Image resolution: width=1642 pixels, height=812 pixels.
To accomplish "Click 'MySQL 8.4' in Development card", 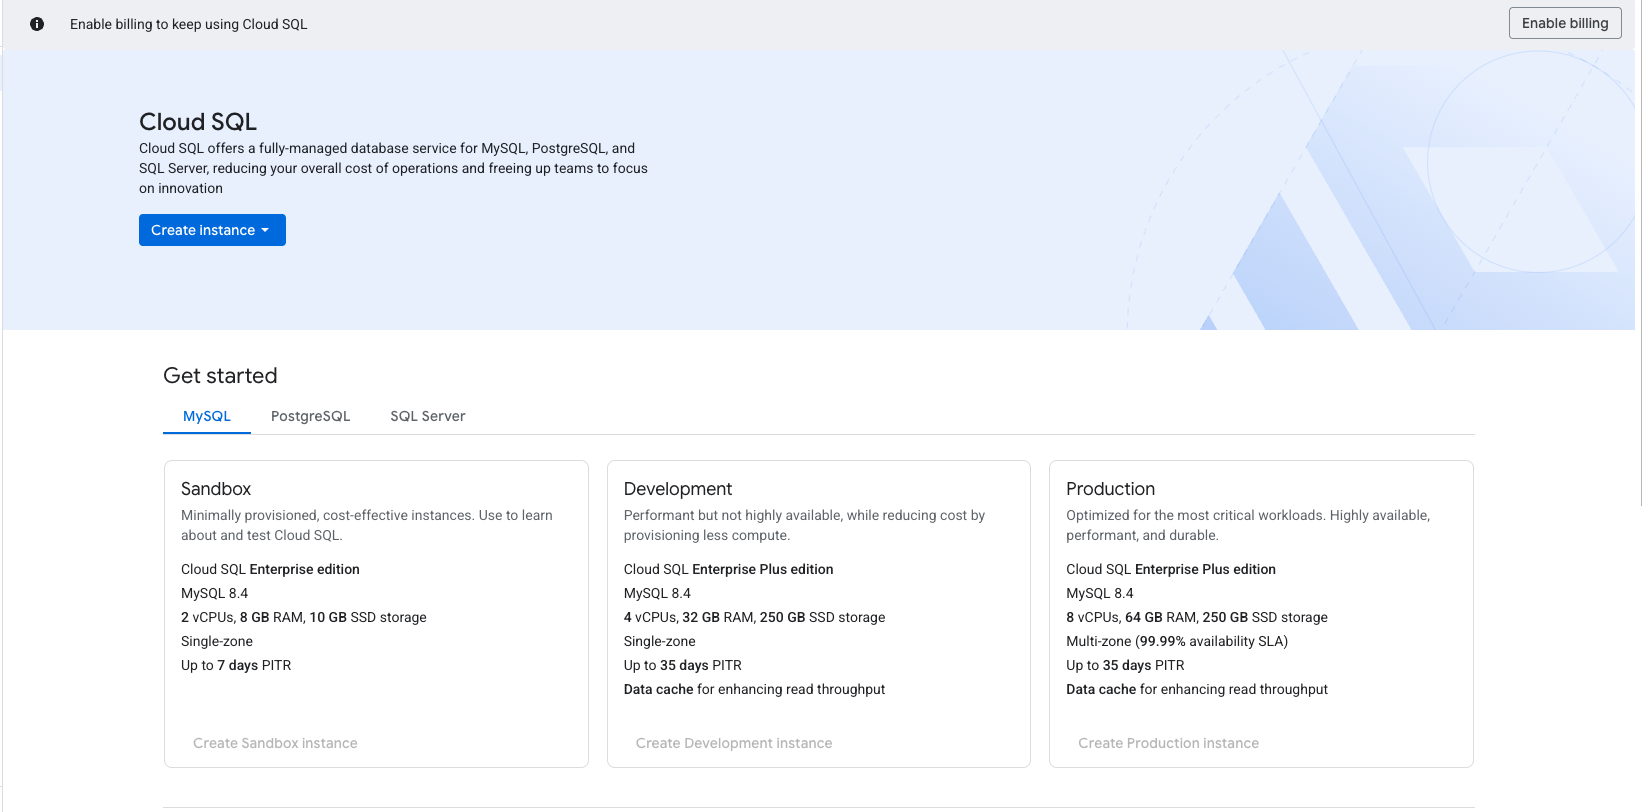I will click(657, 593).
